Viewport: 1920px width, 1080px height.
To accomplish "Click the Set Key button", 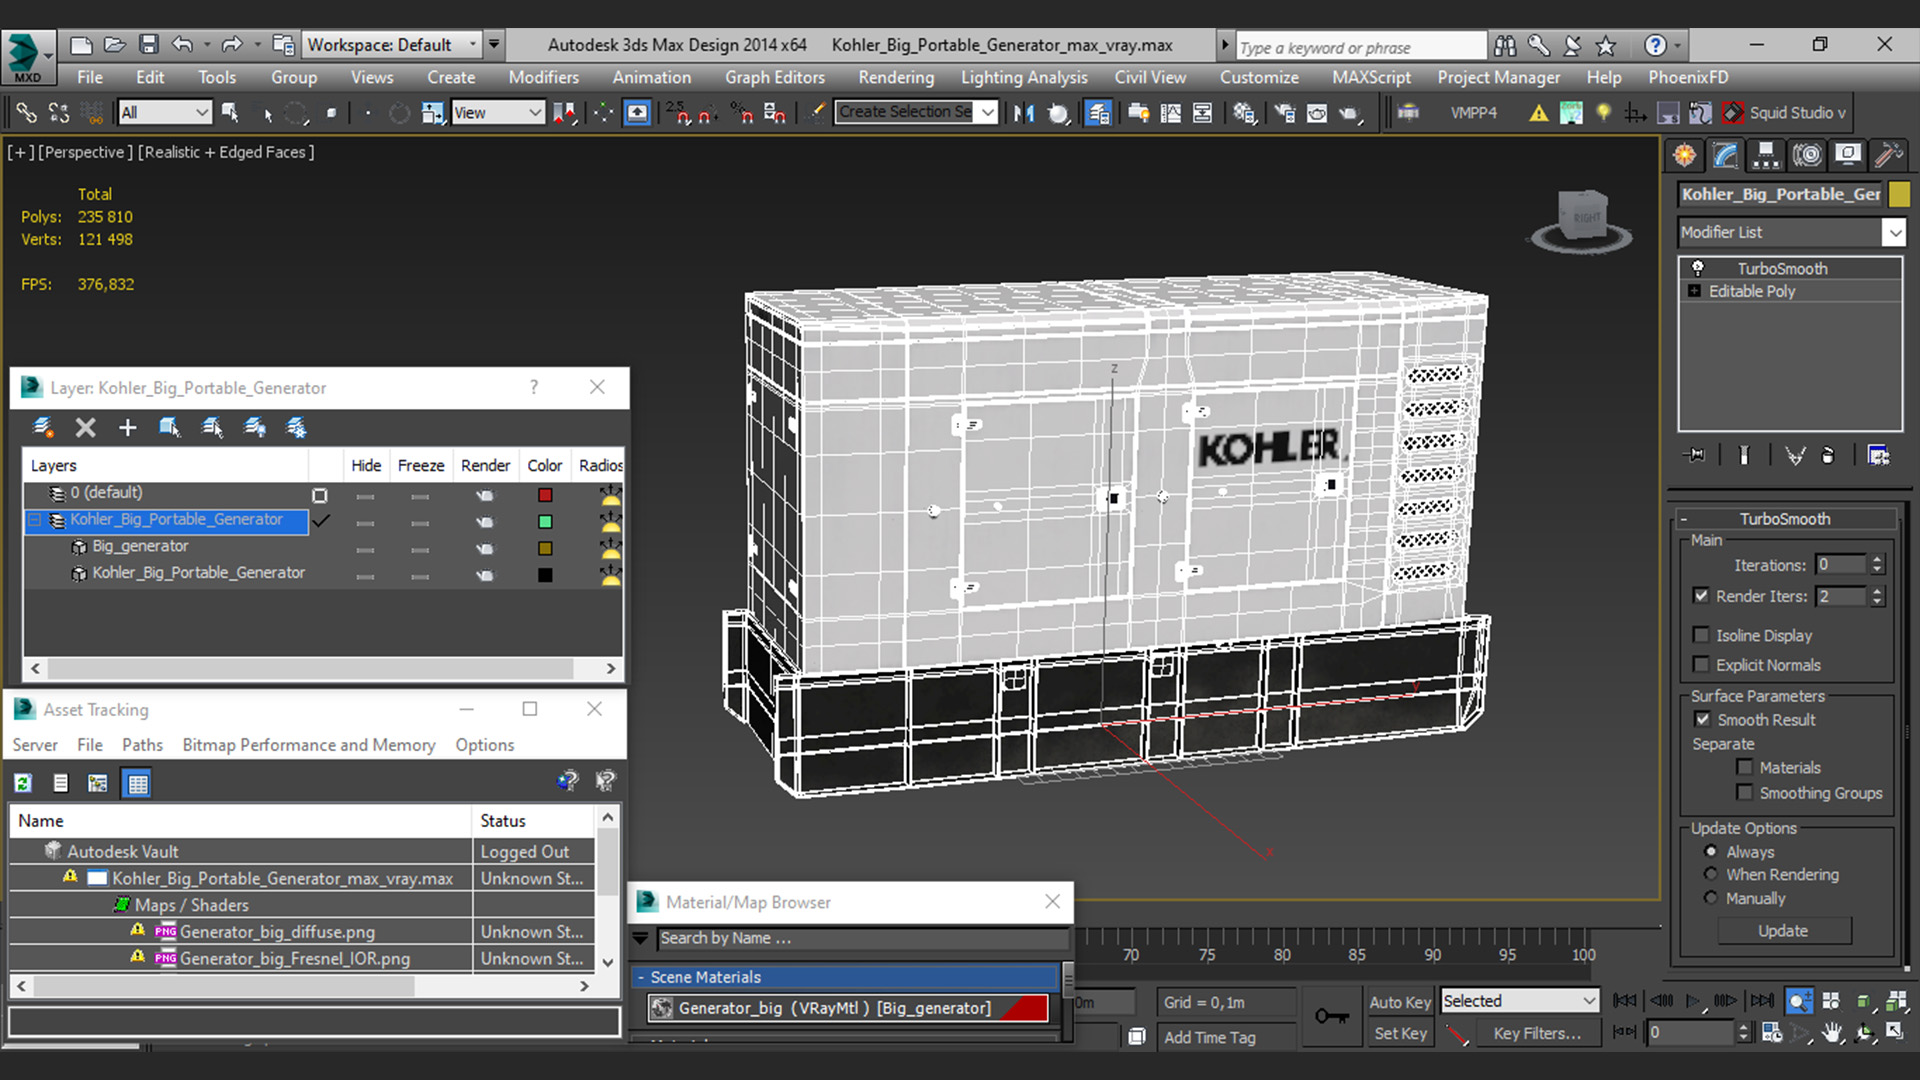I will [x=1399, y=1033].
